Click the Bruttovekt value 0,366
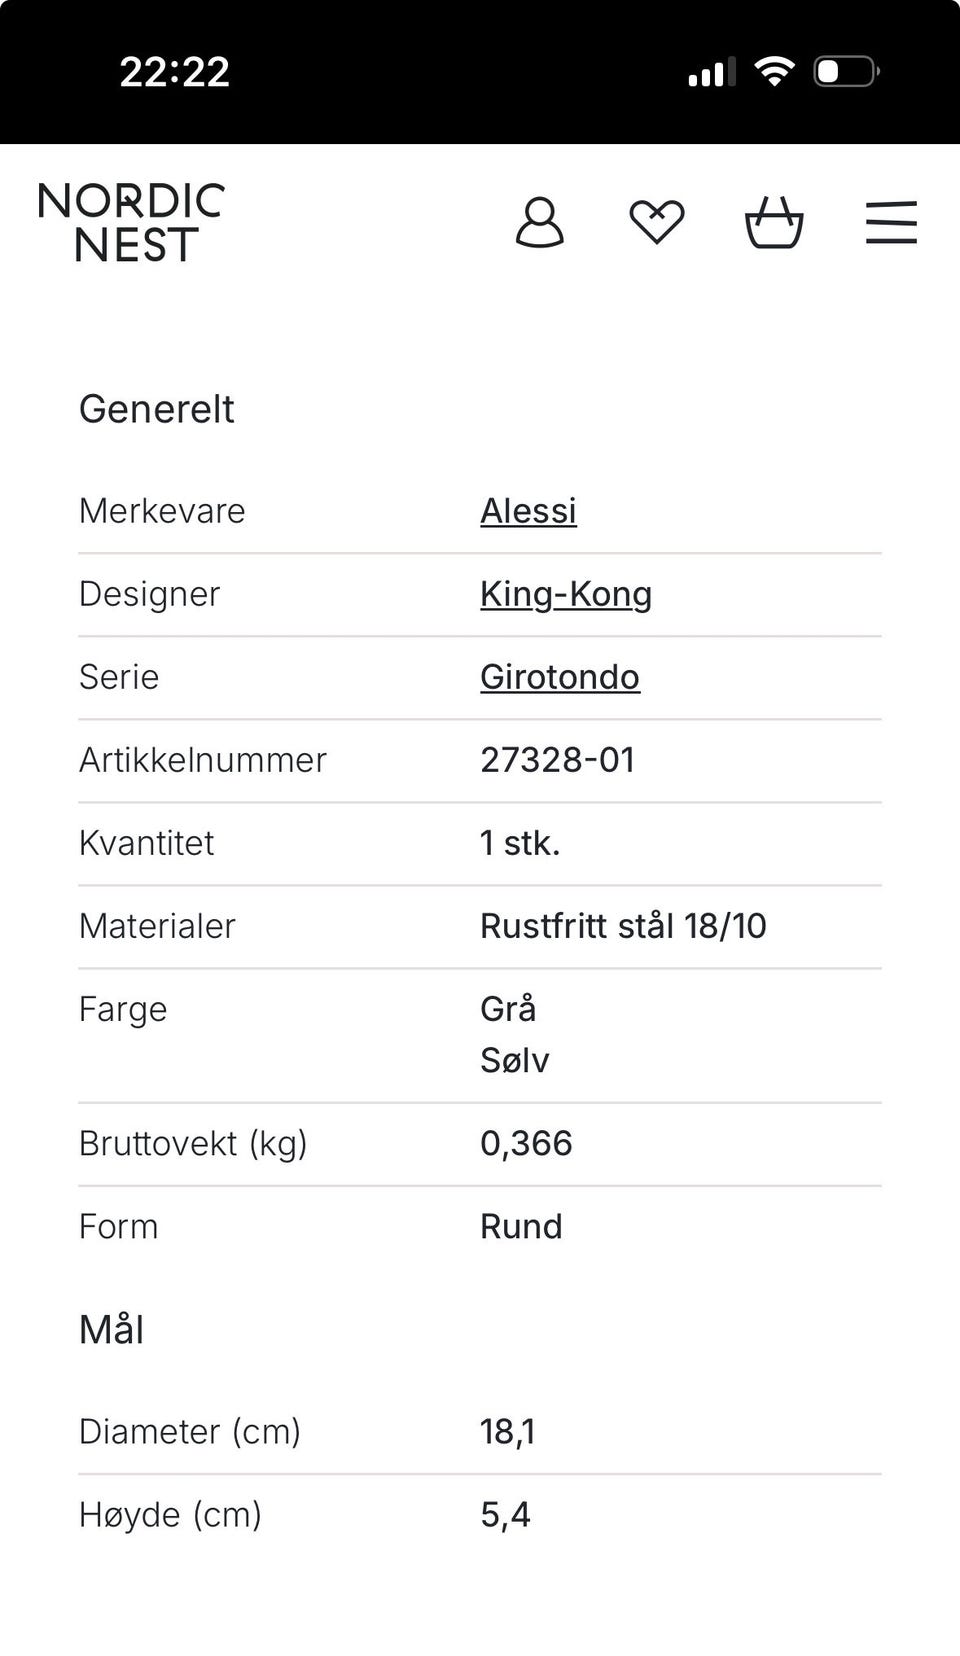This screenshot has height=1656, width=960. click(x=526, y=1143)
